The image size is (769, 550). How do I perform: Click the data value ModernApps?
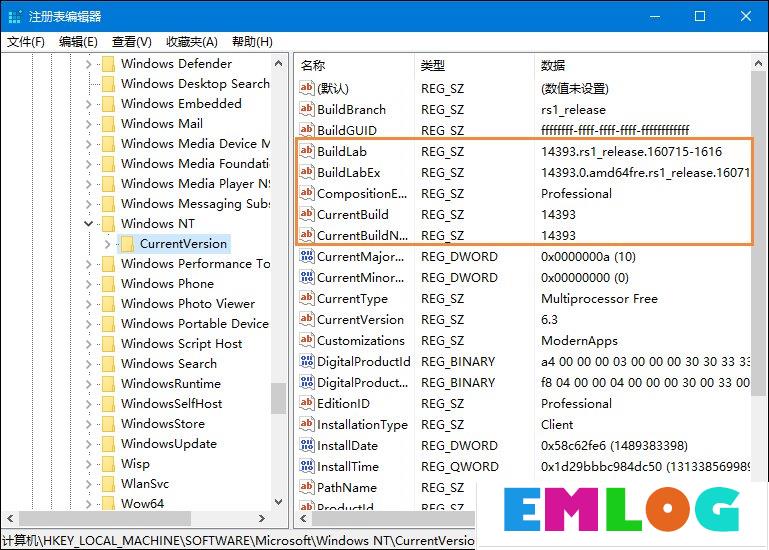click(x=579, y=341)
